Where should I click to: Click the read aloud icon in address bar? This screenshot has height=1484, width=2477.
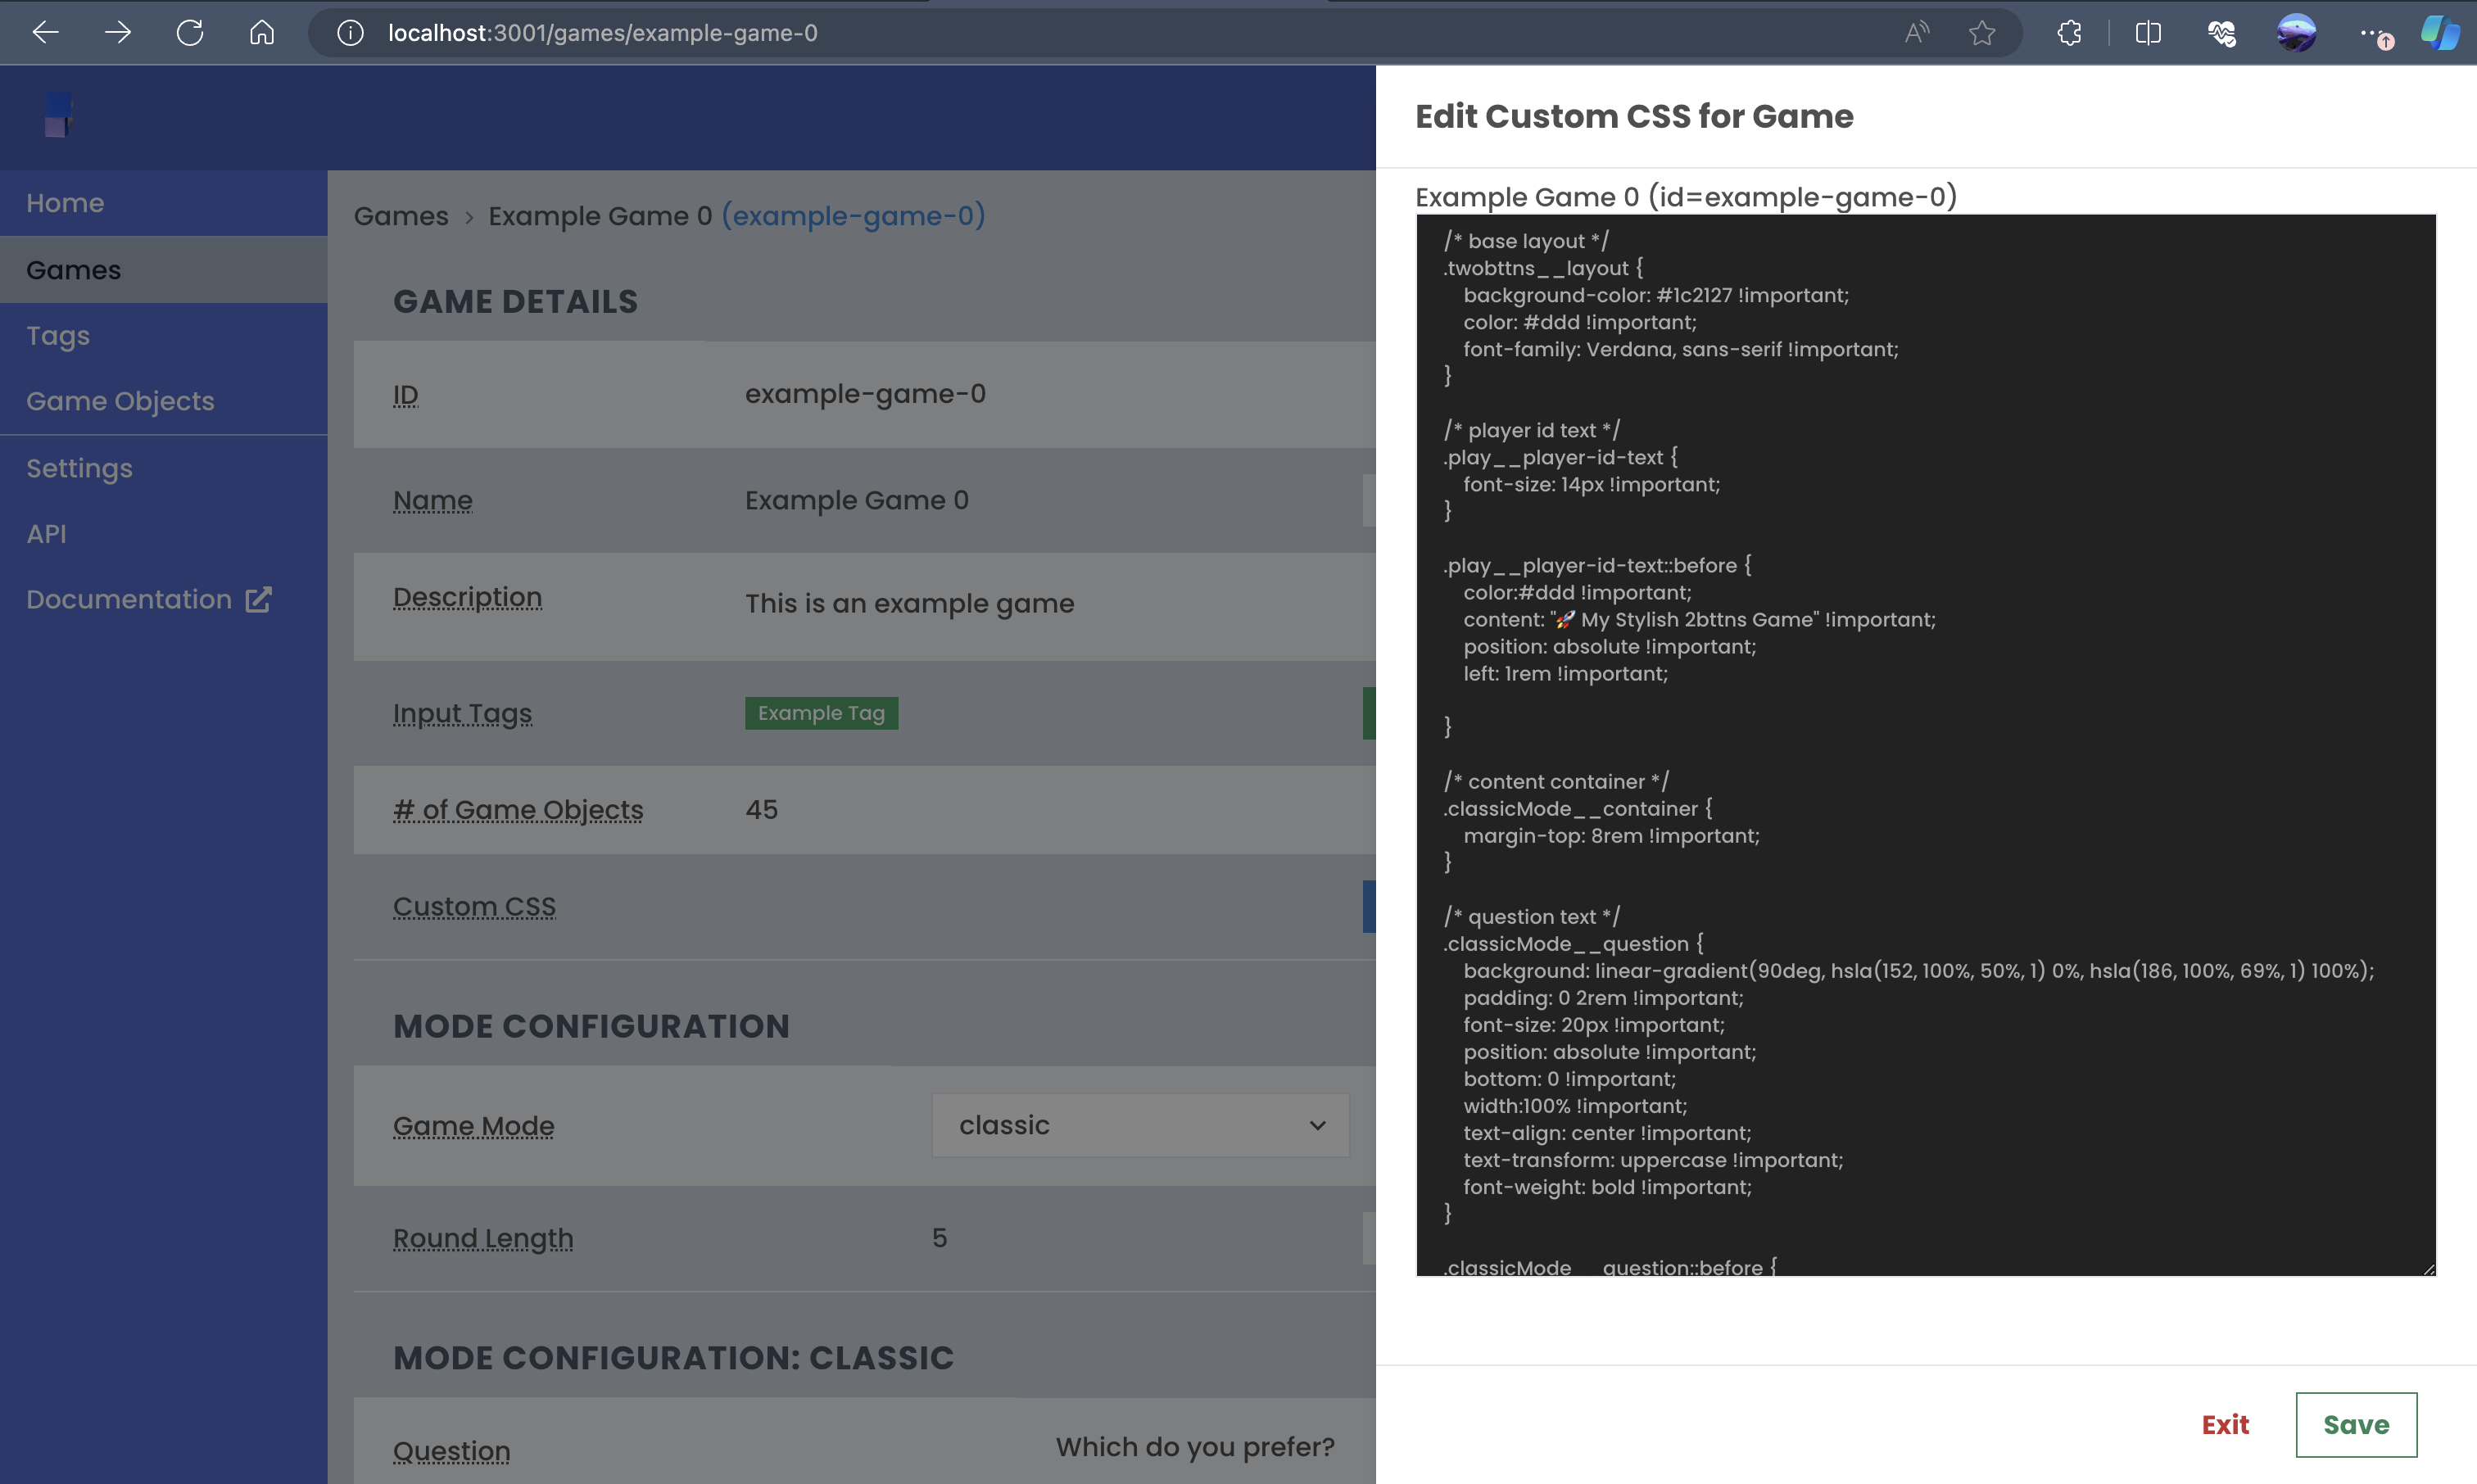[x=1916, y=33]
